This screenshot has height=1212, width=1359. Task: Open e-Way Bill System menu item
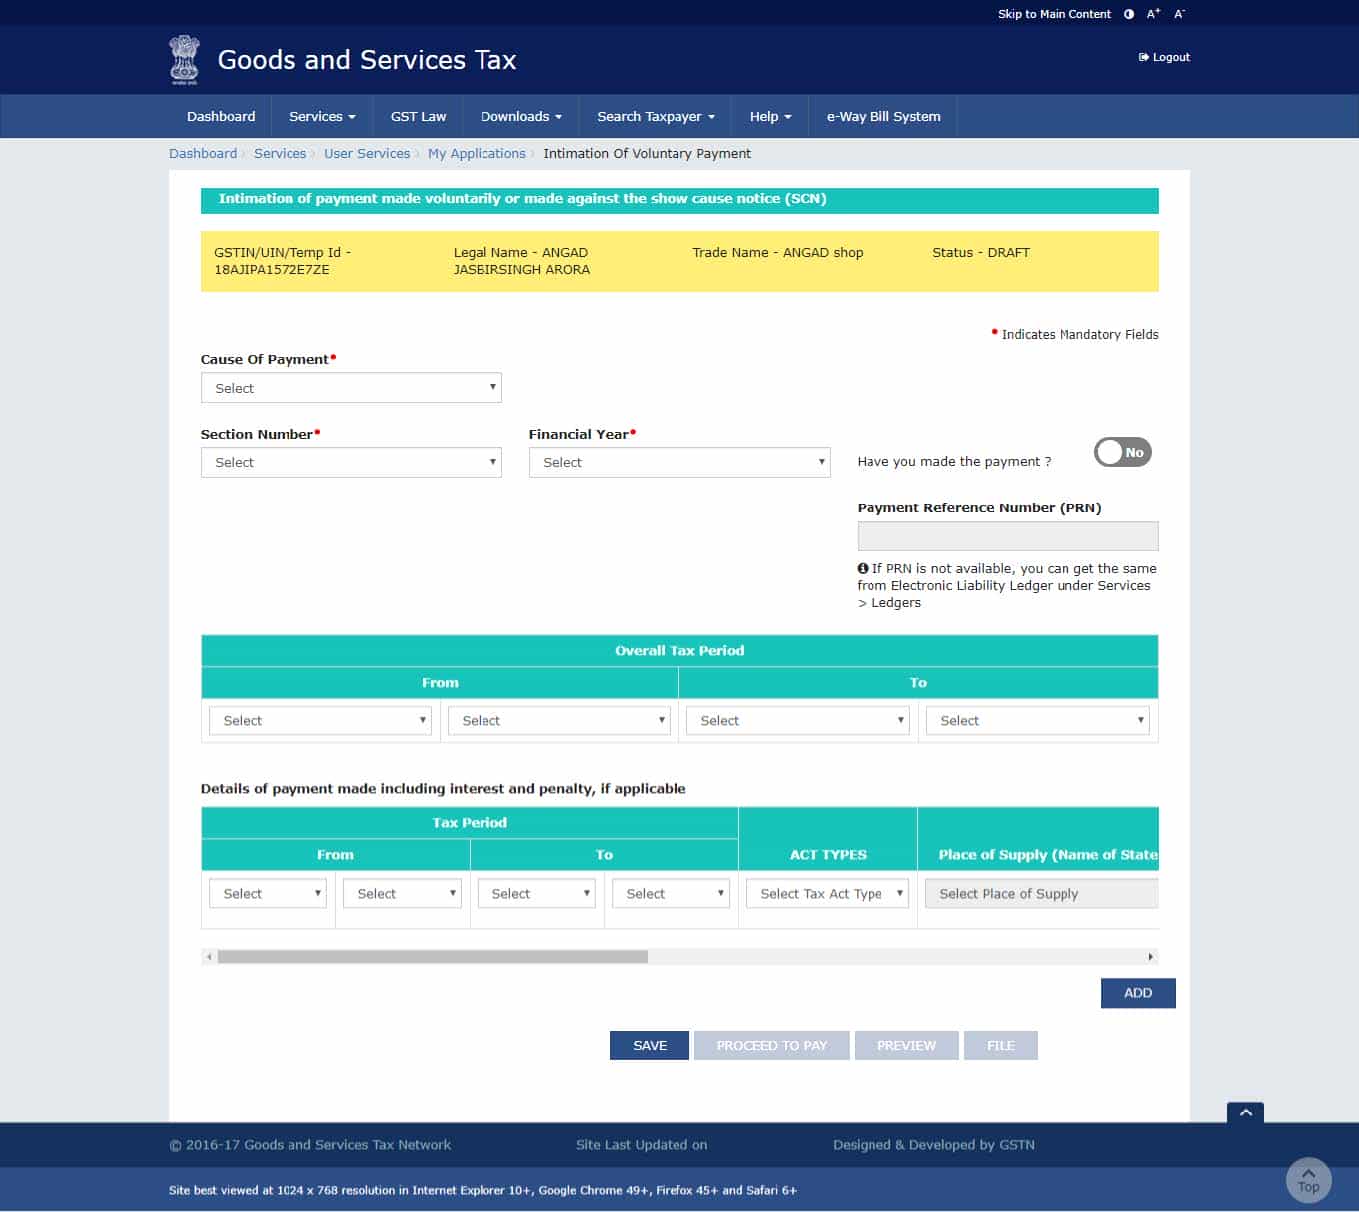(883, 116)
